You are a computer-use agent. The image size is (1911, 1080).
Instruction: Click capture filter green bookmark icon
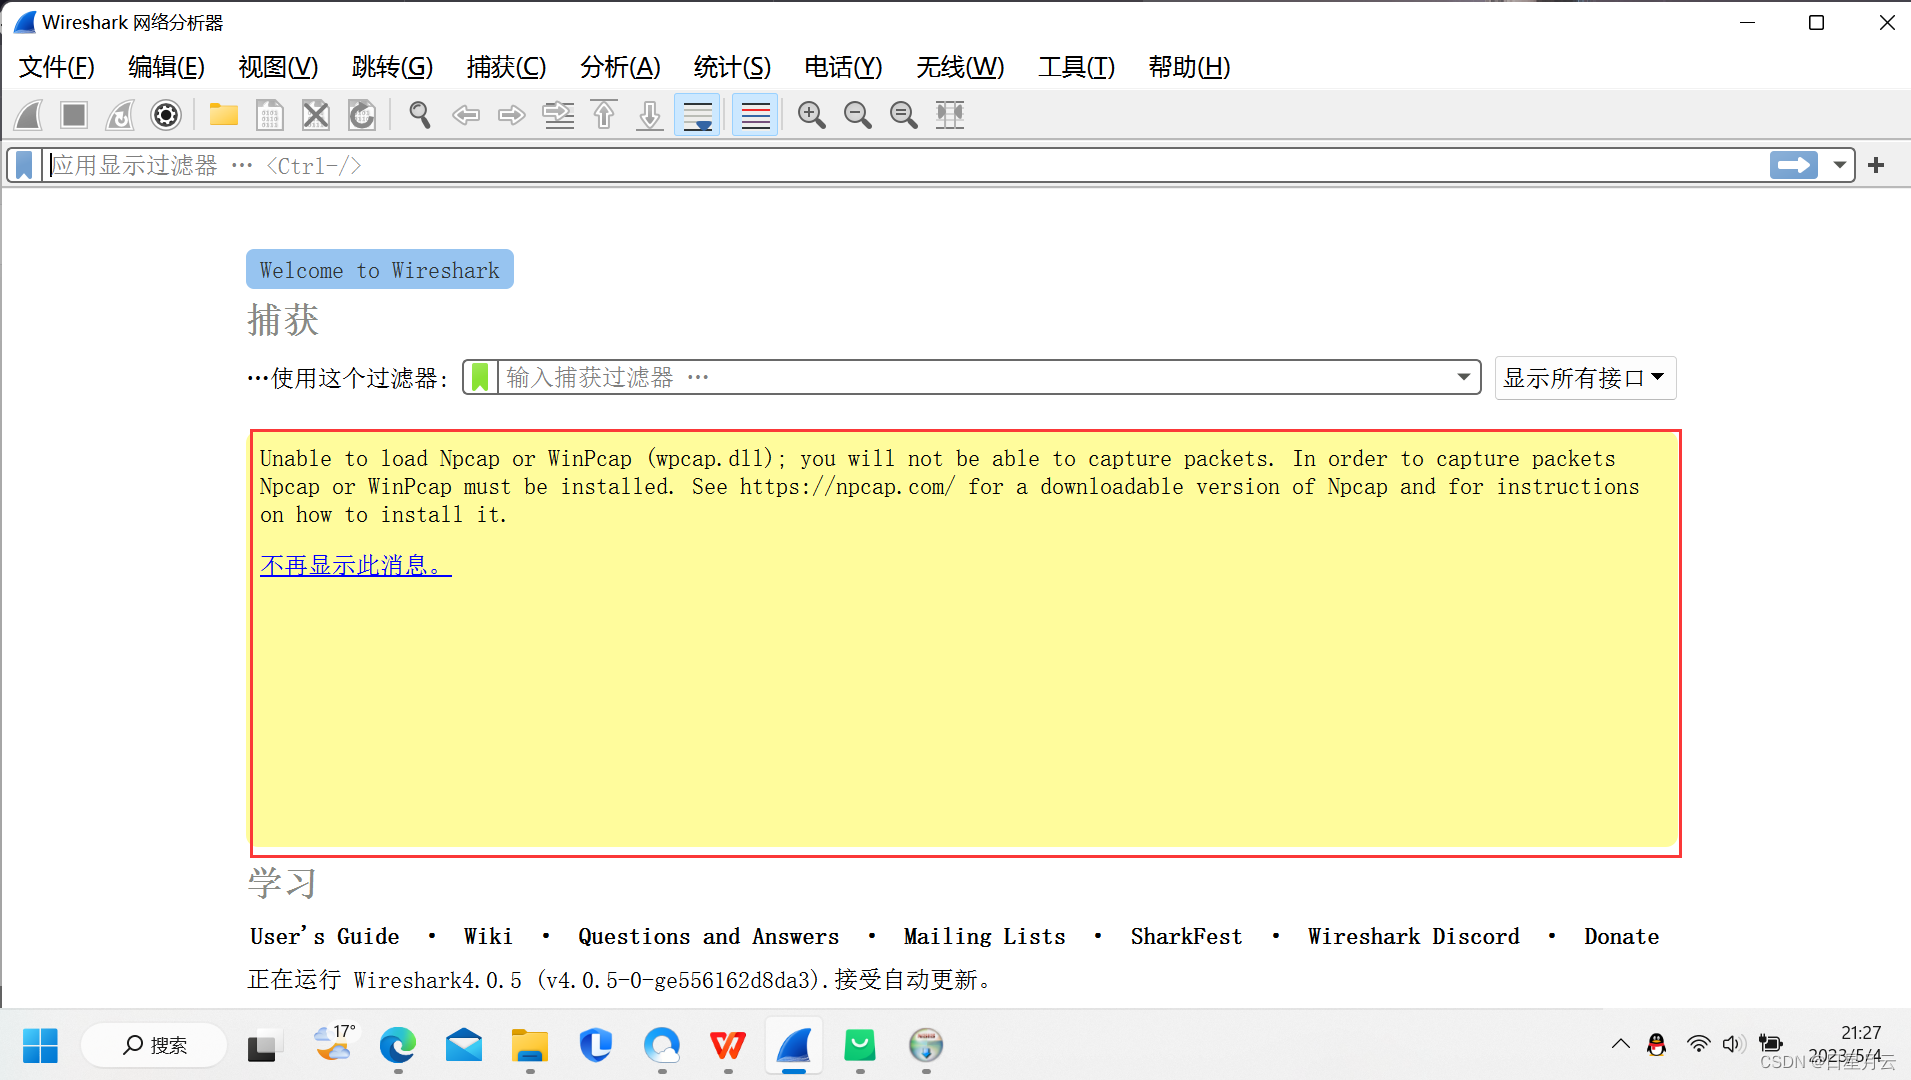(480, 377)
